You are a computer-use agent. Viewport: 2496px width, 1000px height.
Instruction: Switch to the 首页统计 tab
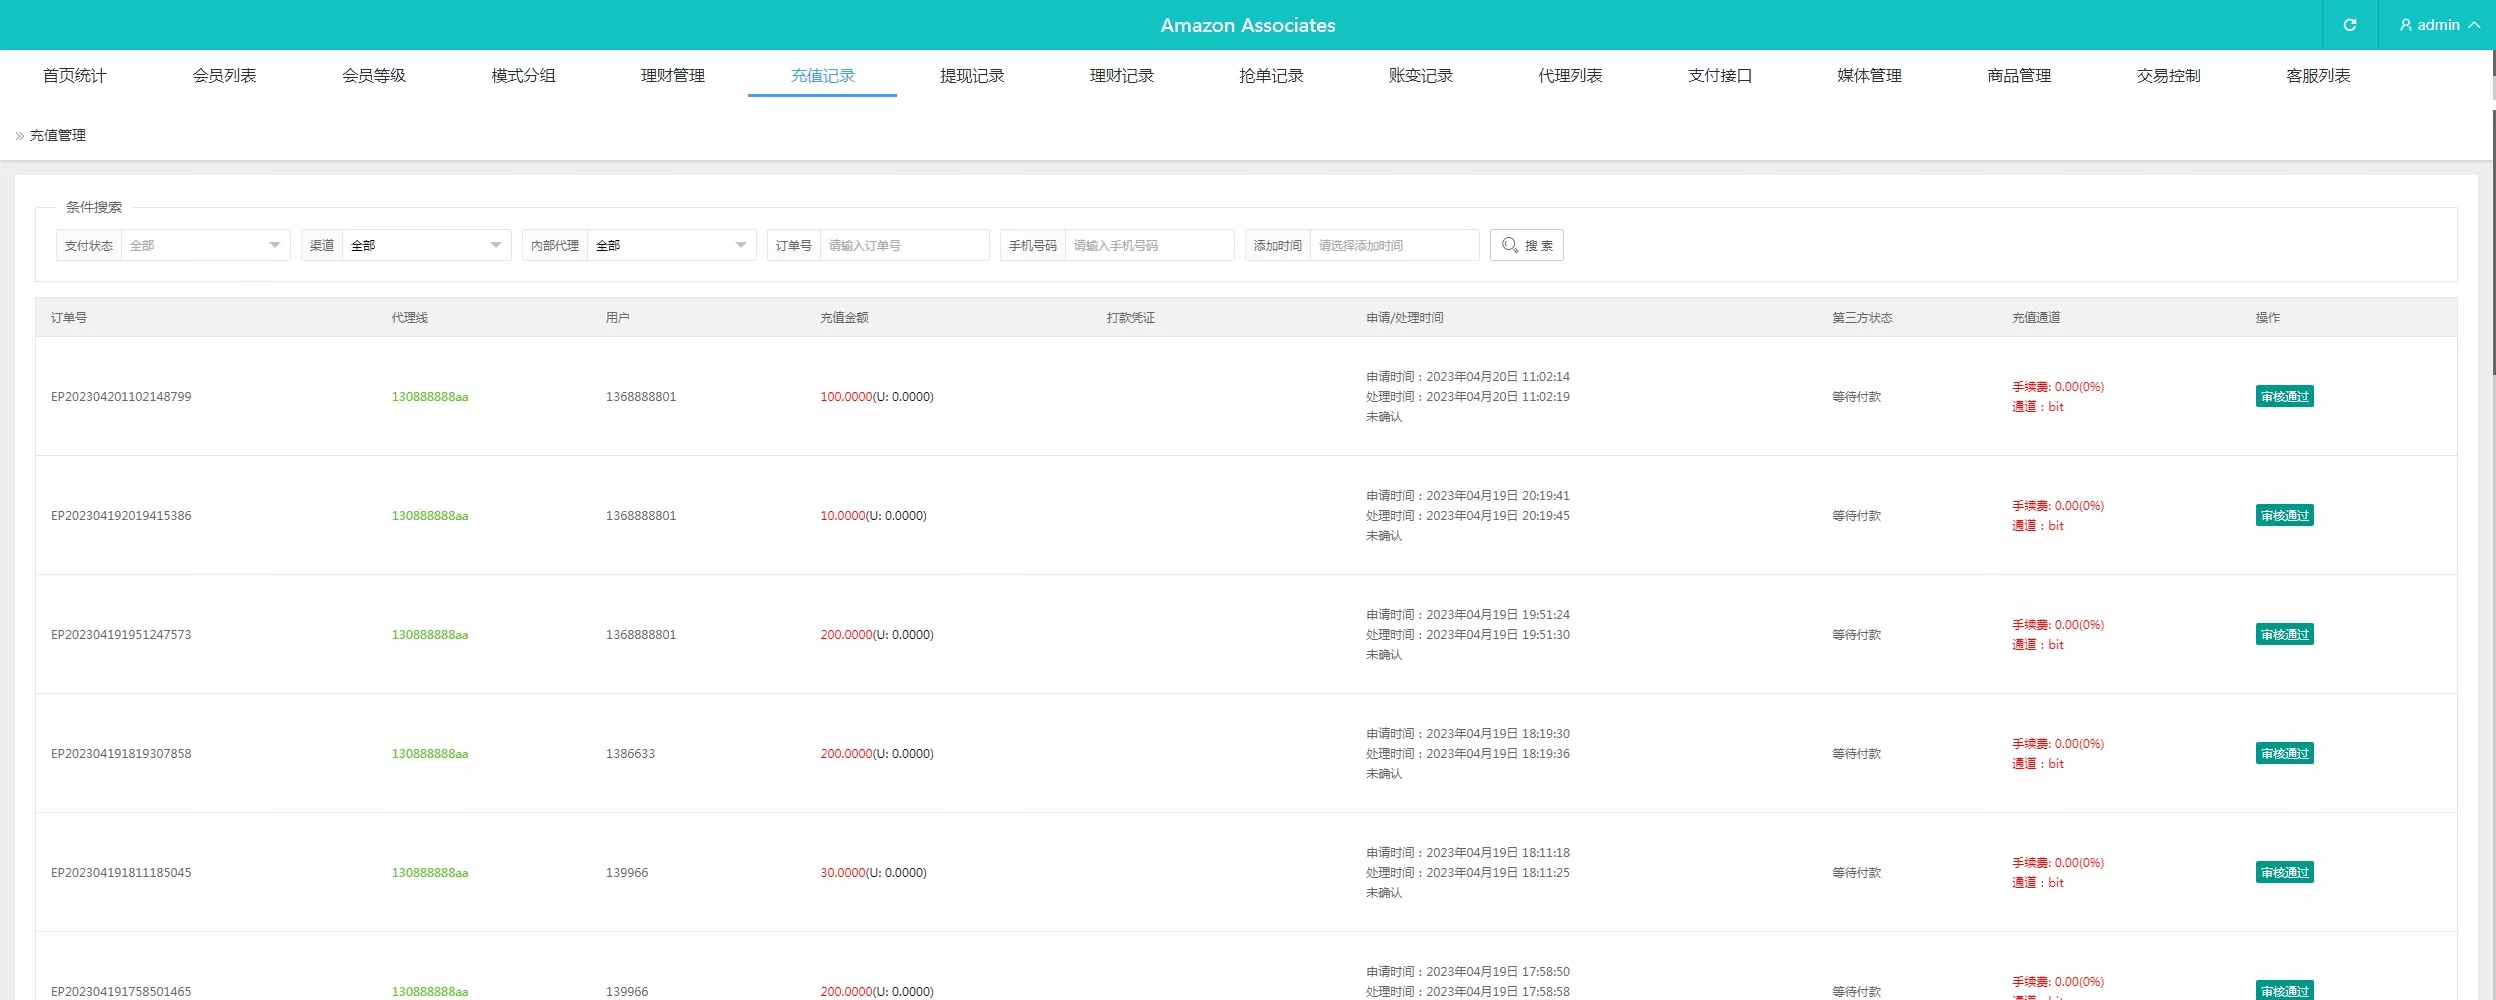(74, 76)
